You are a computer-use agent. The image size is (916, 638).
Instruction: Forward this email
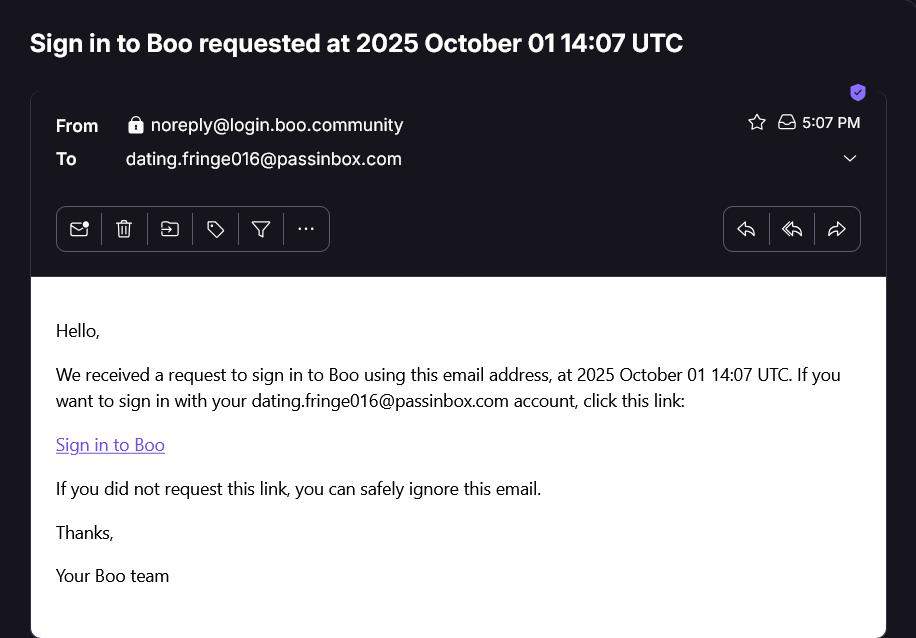tap(837, 229)
